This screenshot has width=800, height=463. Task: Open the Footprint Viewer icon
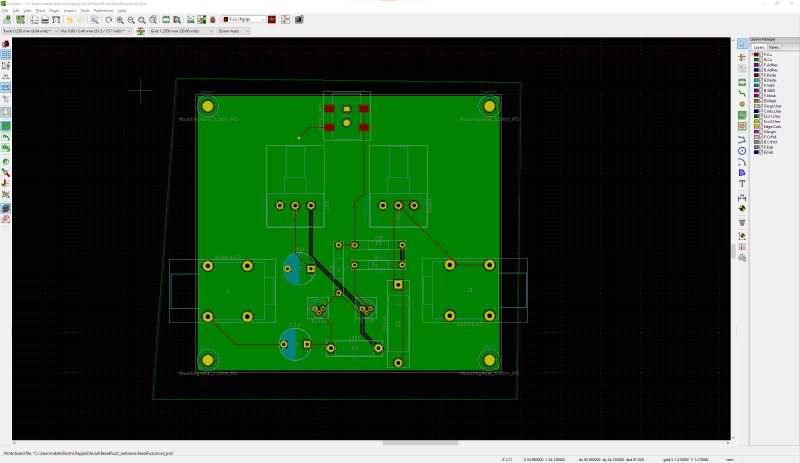coord(177,19)
